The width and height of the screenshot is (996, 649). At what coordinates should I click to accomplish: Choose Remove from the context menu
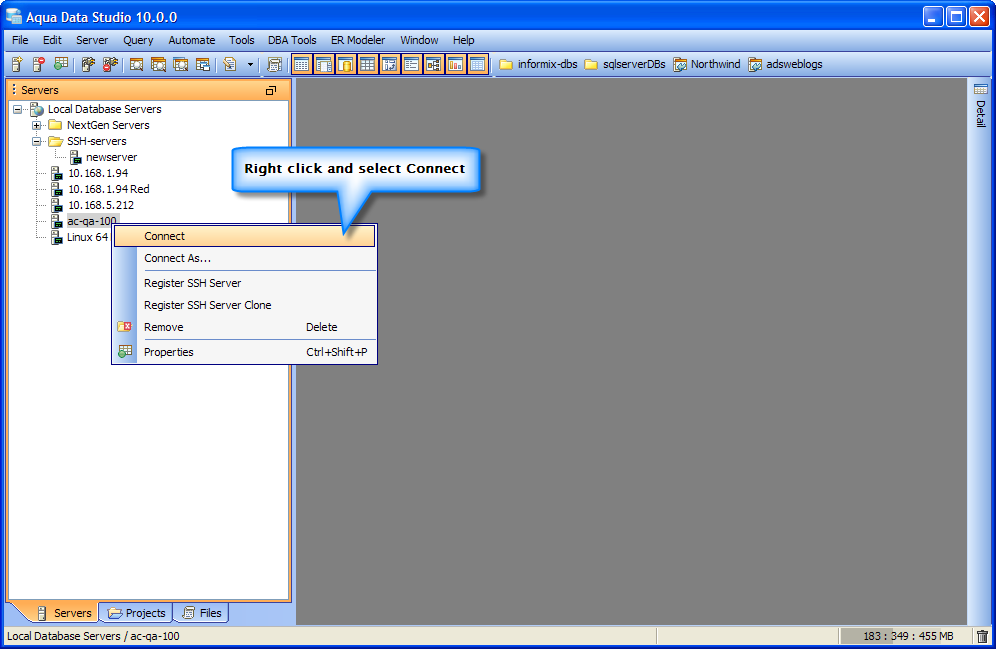(x=245, y=327)
